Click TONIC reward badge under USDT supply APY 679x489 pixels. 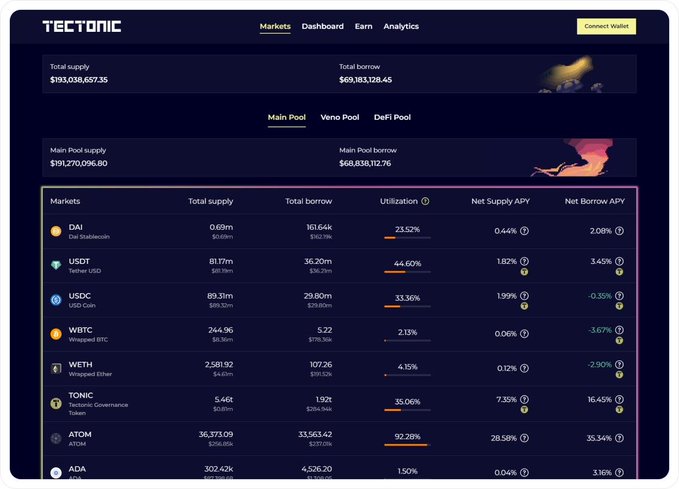[524, 272]
